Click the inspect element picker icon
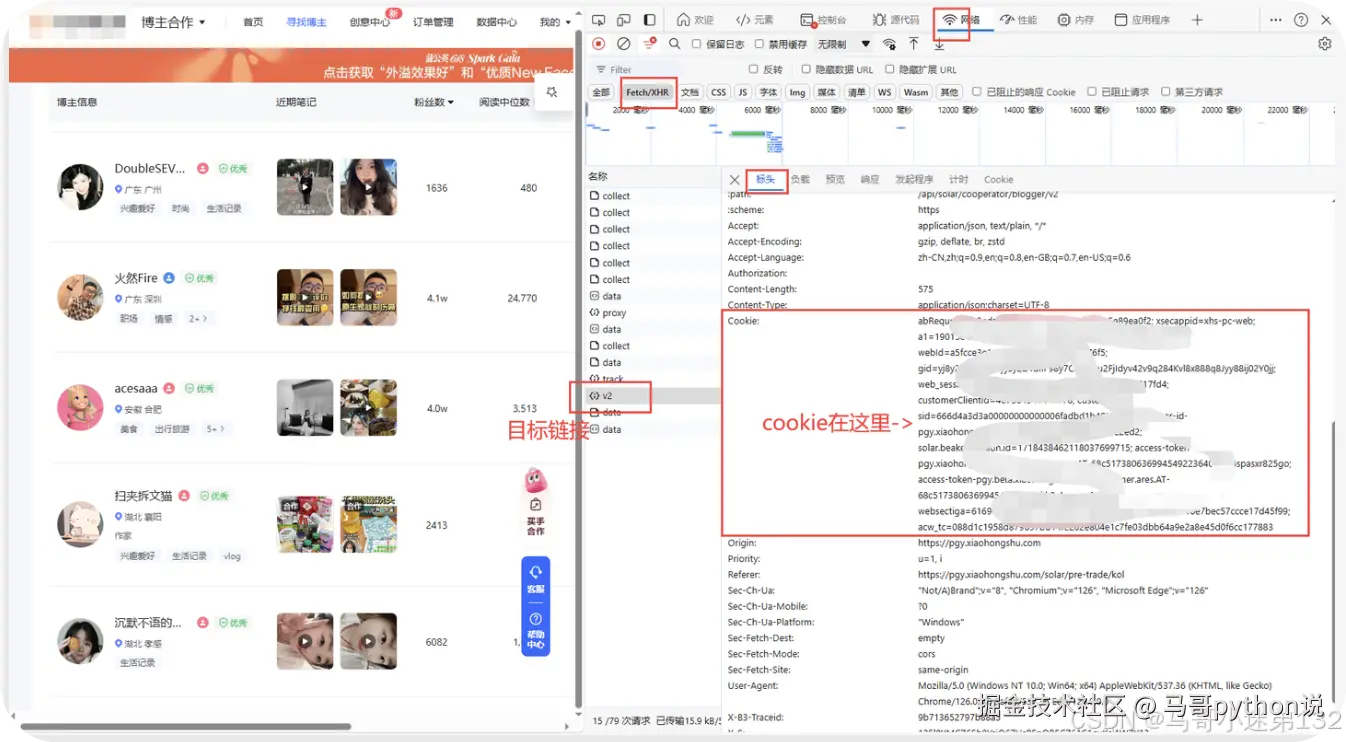Screen dimensions: 1346x742 coord(597,20)
